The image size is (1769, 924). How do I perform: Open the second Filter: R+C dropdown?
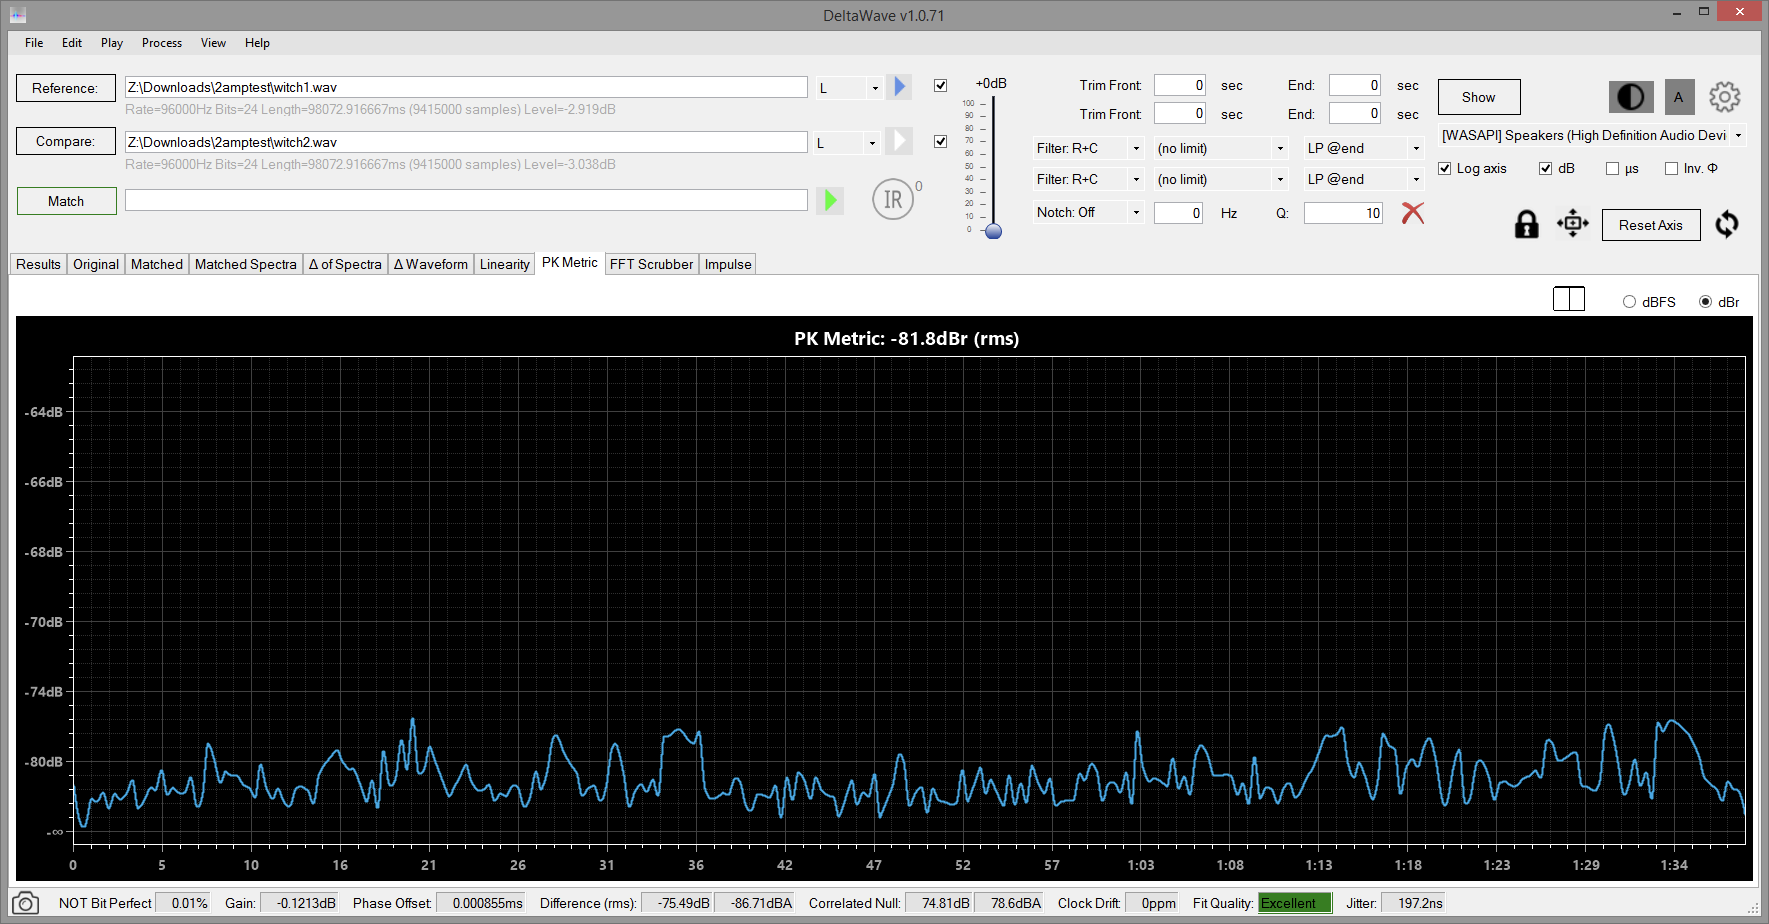pos(1089,179)
